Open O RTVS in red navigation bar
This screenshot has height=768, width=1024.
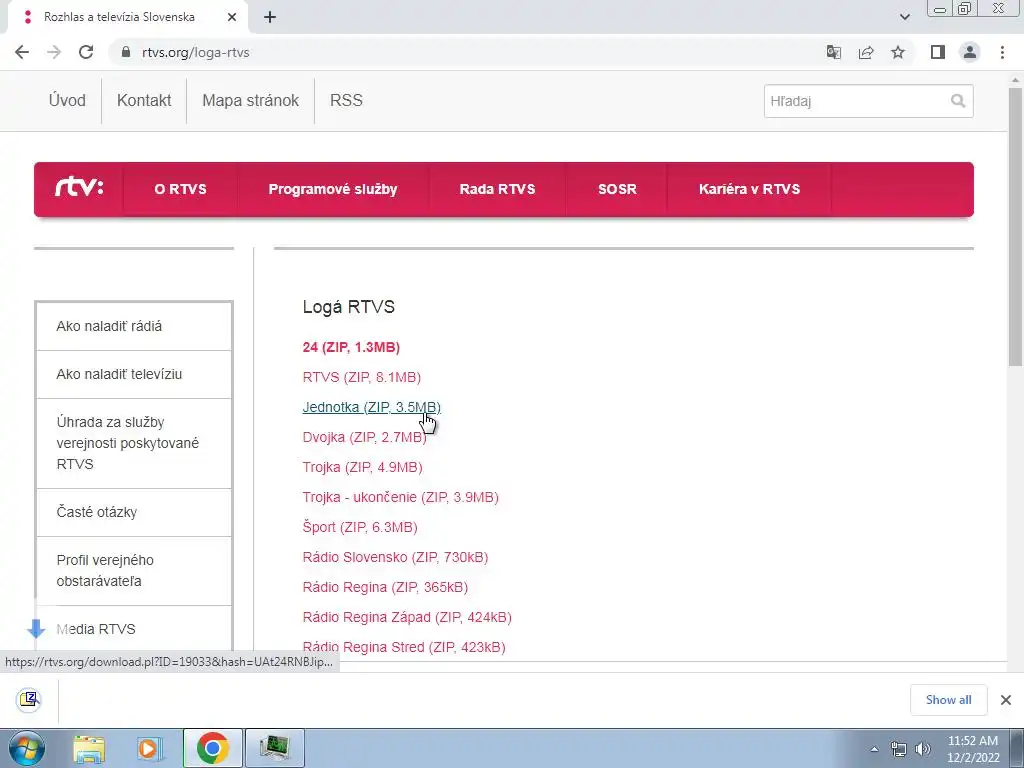(180, 189)
